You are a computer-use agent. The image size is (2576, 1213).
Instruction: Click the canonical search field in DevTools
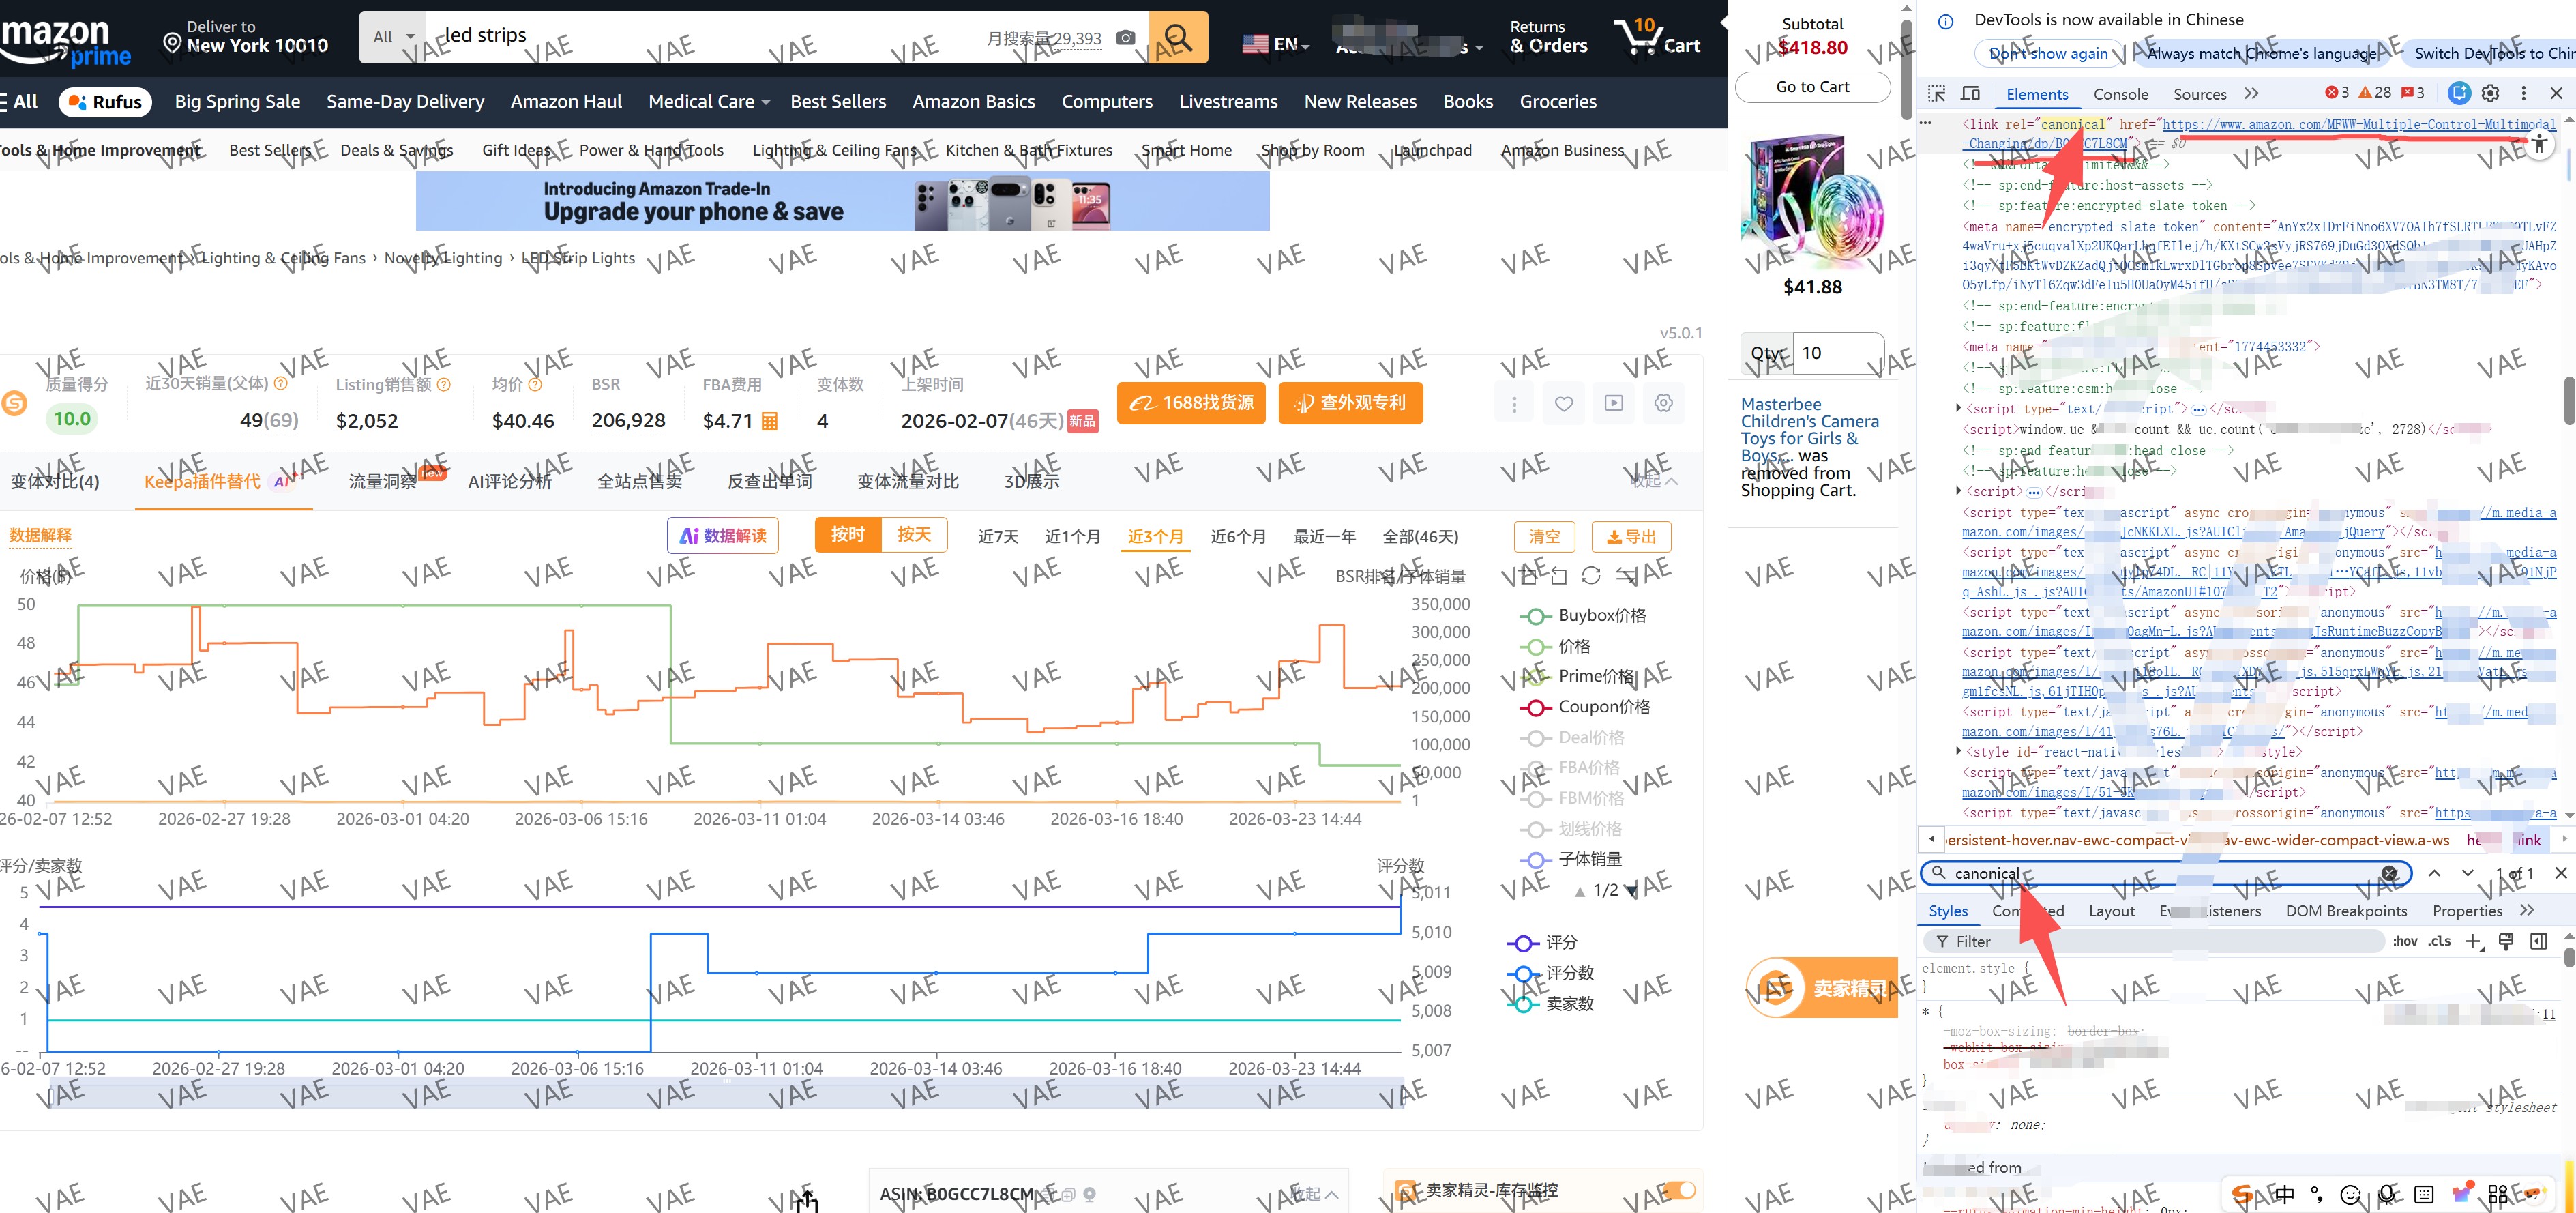(2160, 873)
